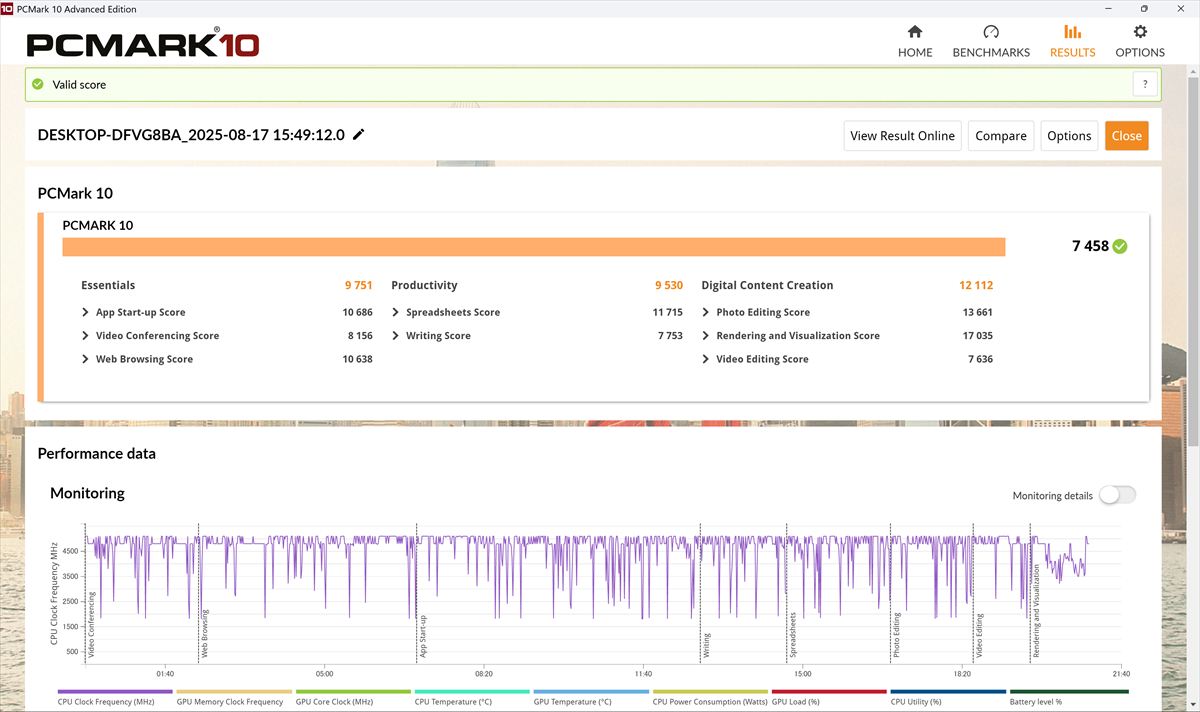Click the Compare button
This screenshot has width=1200, height=712.
pyautogui.click(x=1001, y=136)
